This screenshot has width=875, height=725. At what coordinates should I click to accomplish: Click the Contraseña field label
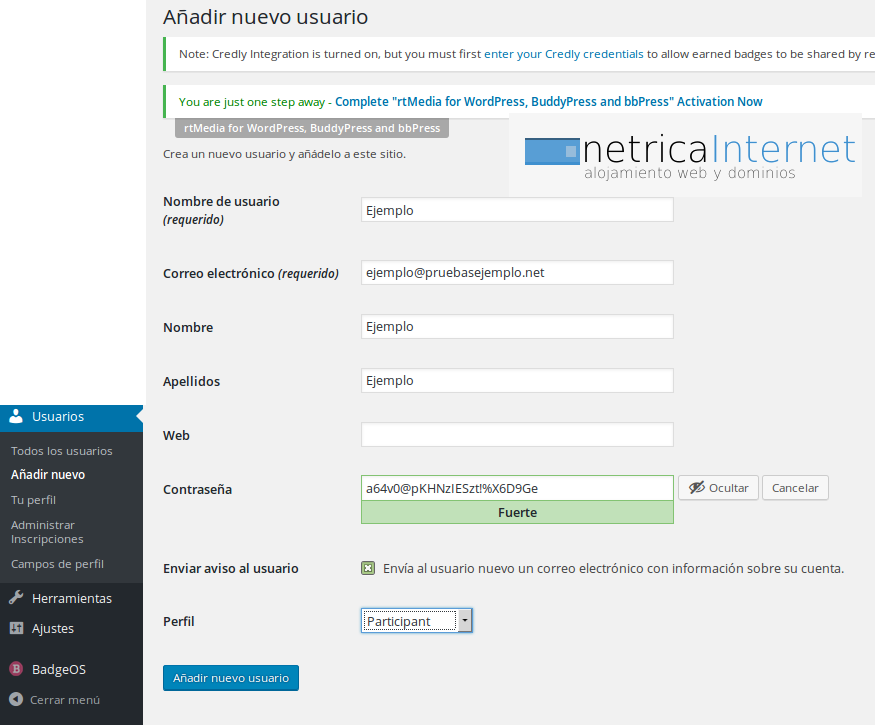pyautogui.click(x=197, y=489)
